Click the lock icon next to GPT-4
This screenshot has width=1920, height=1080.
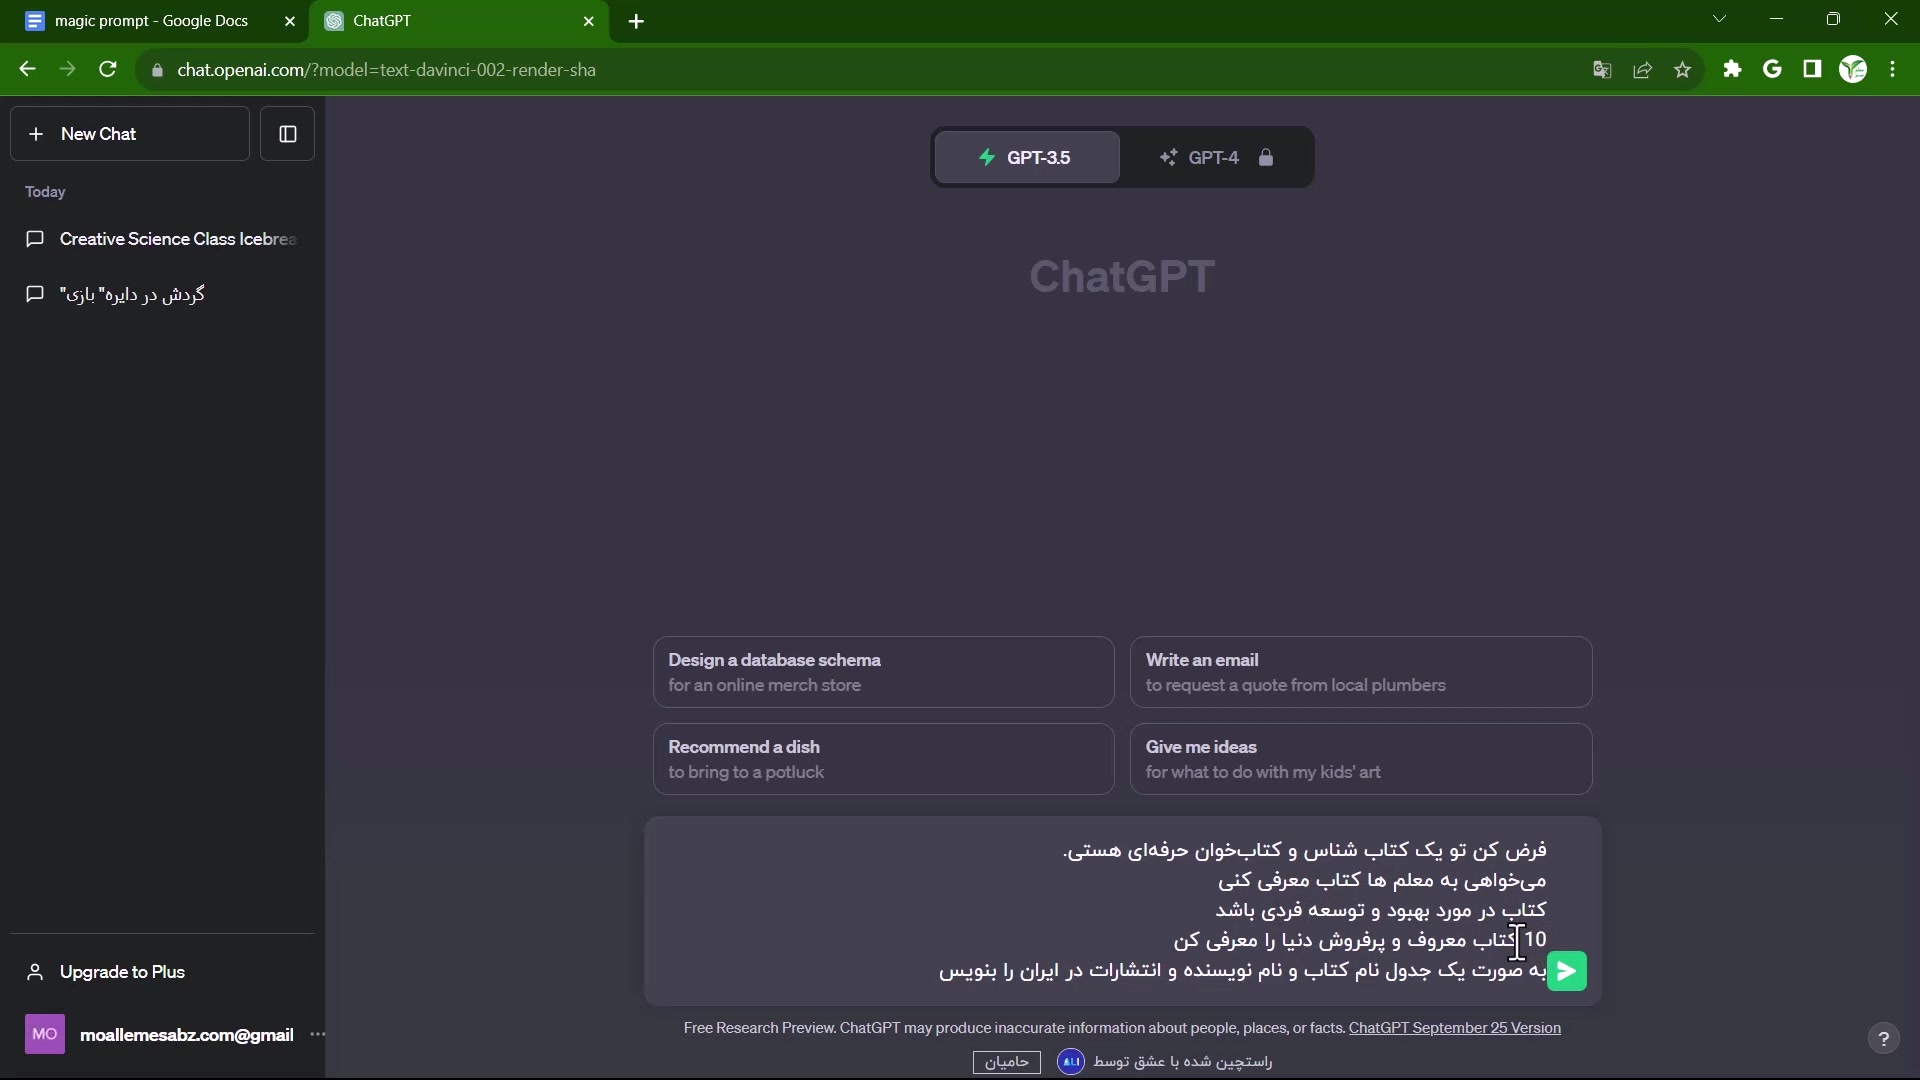pyautogui.click(x=1266, y=157)
